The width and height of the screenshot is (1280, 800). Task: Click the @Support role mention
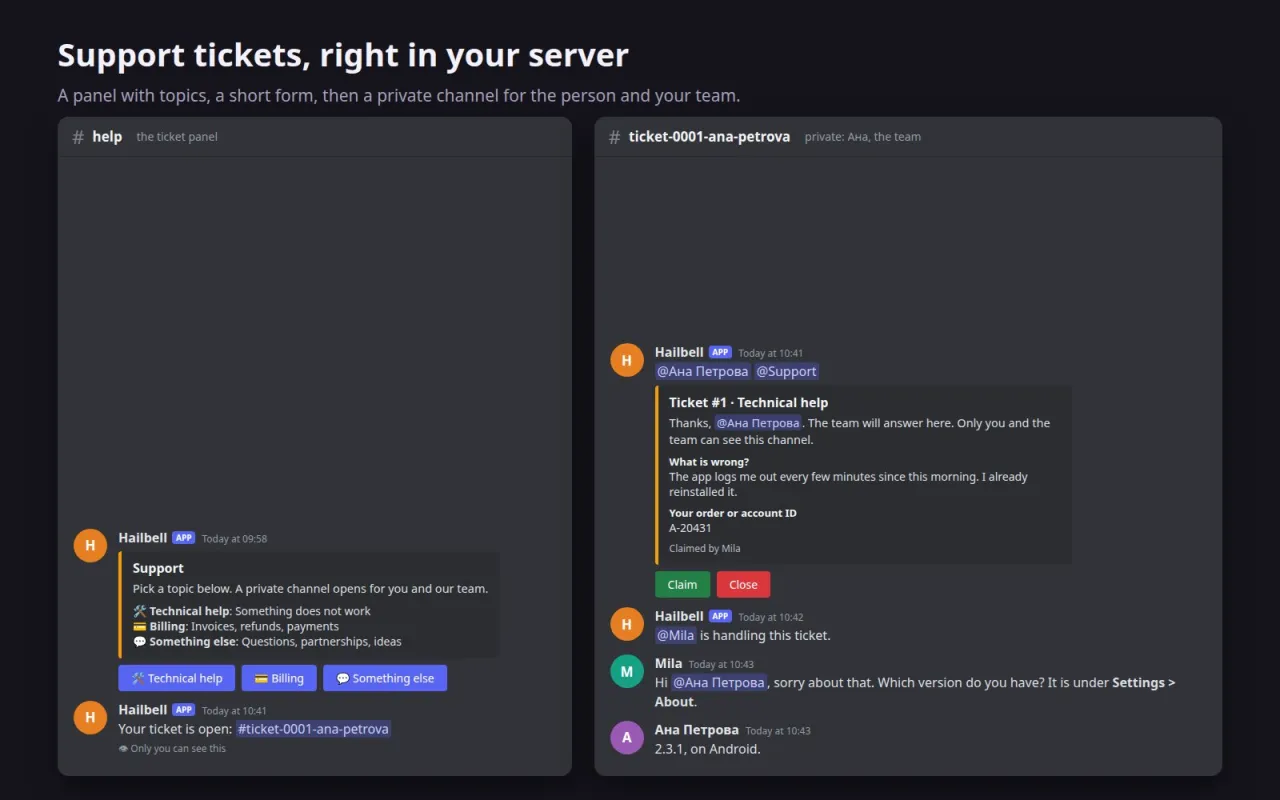pyautogui.click(x=786, y=371)
